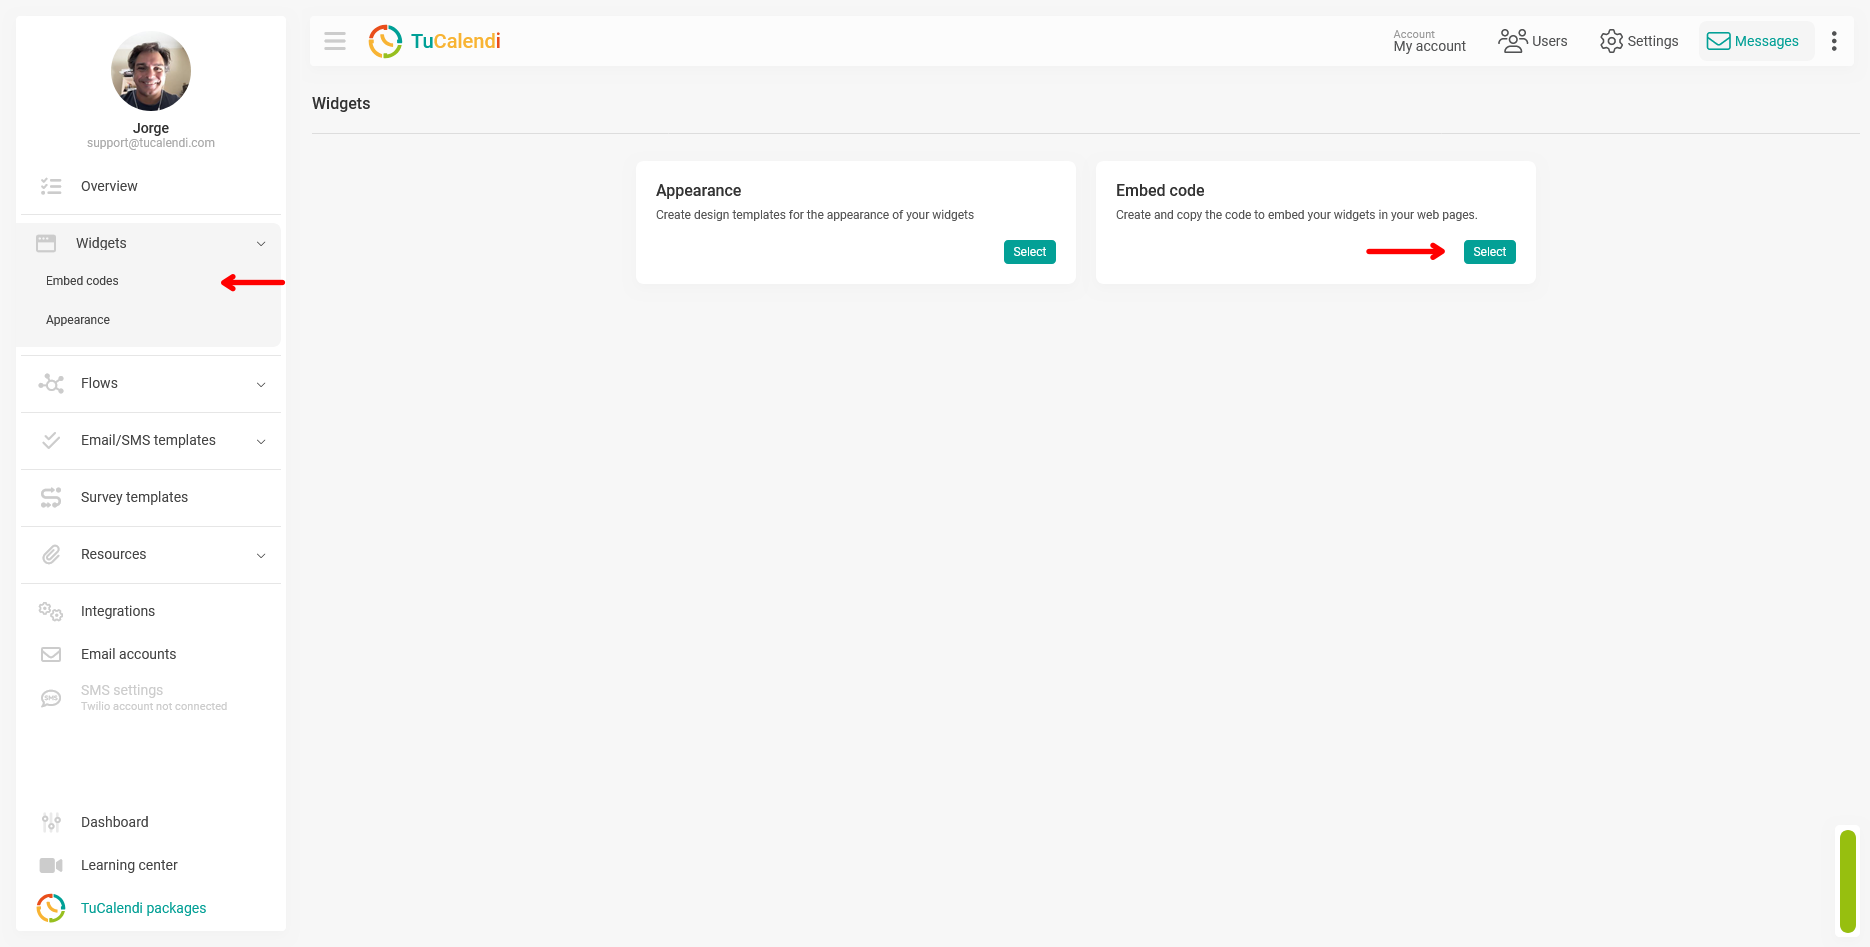Click the Resources paperclip icon
The width and height of the screenshot is (1870, 947).
point(51,554)
